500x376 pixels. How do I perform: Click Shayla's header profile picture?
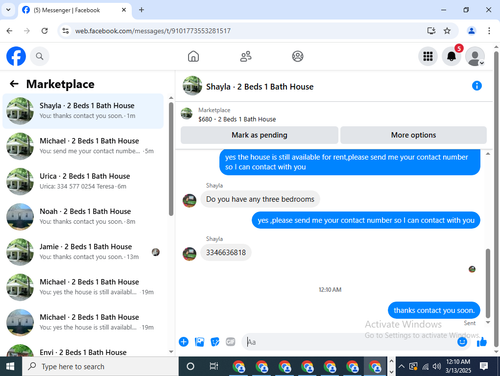pos(192,86)
